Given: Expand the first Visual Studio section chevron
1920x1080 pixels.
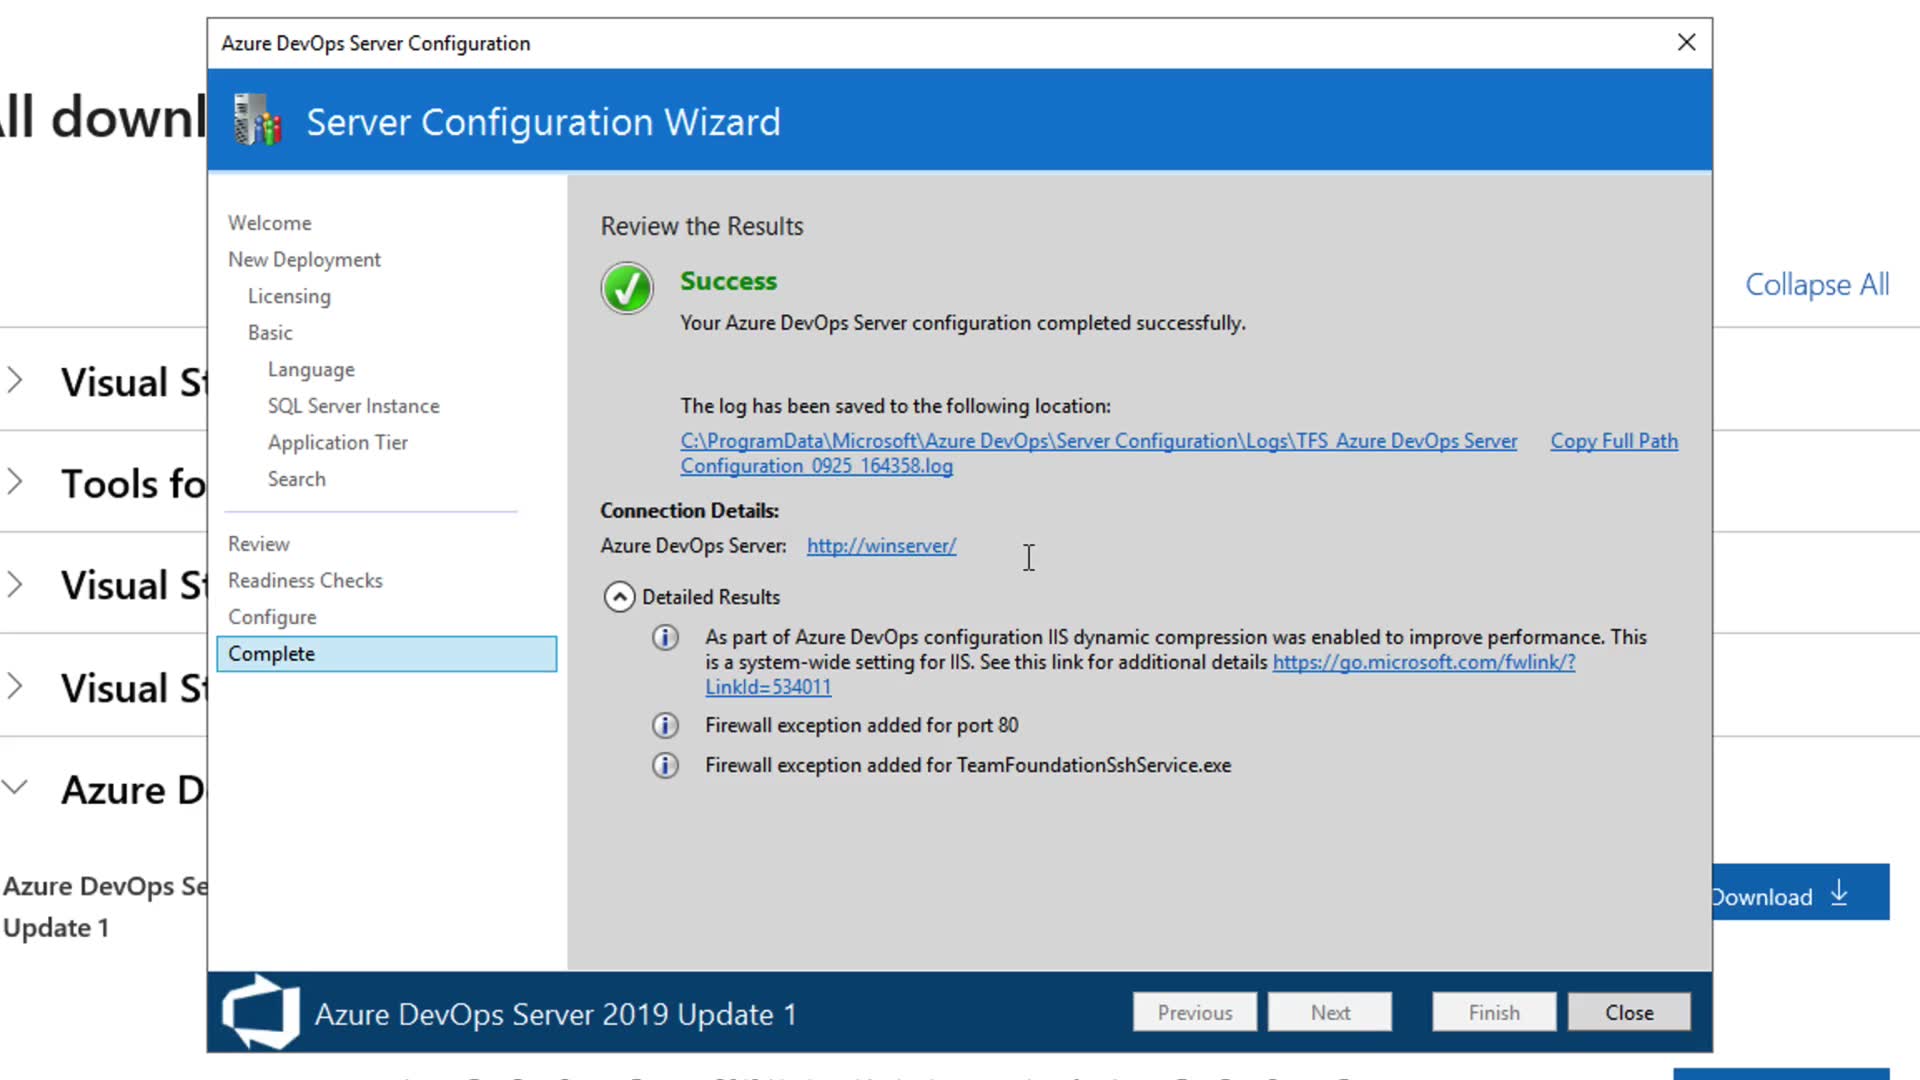Looking at the screenshot, I should pyautogui.click(x=15, y=380).
